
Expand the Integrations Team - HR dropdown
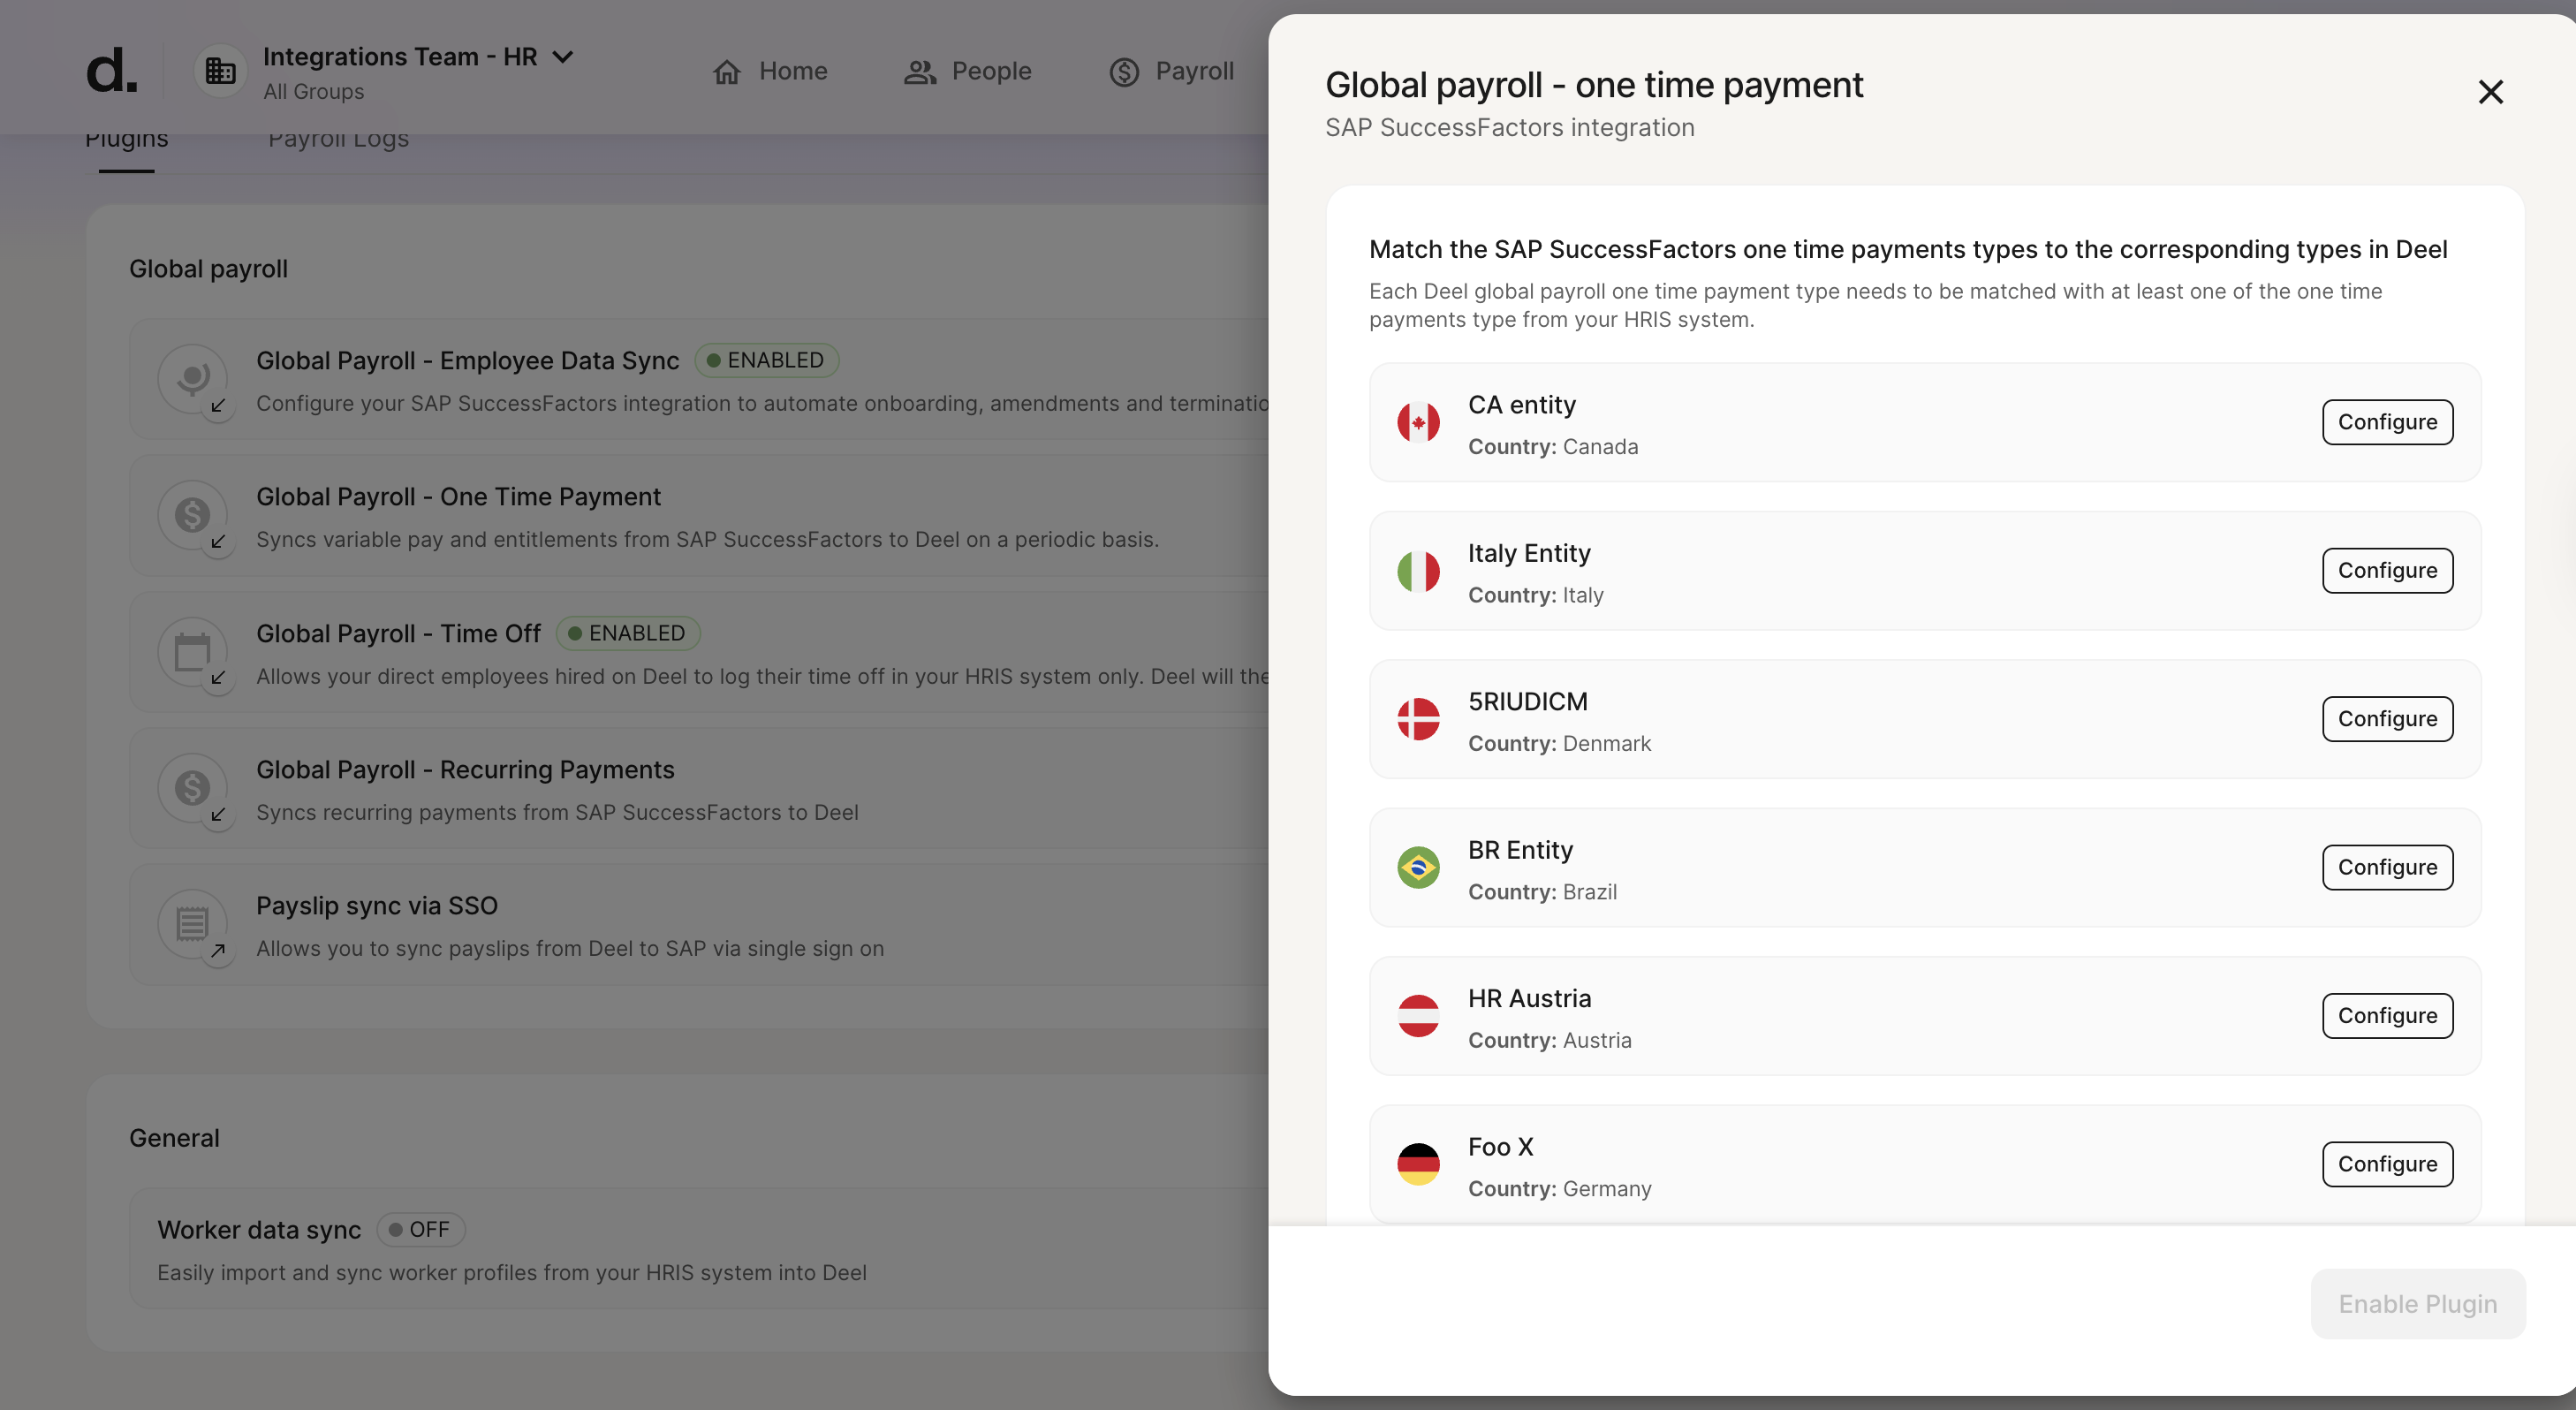click(x=564, y=57)
